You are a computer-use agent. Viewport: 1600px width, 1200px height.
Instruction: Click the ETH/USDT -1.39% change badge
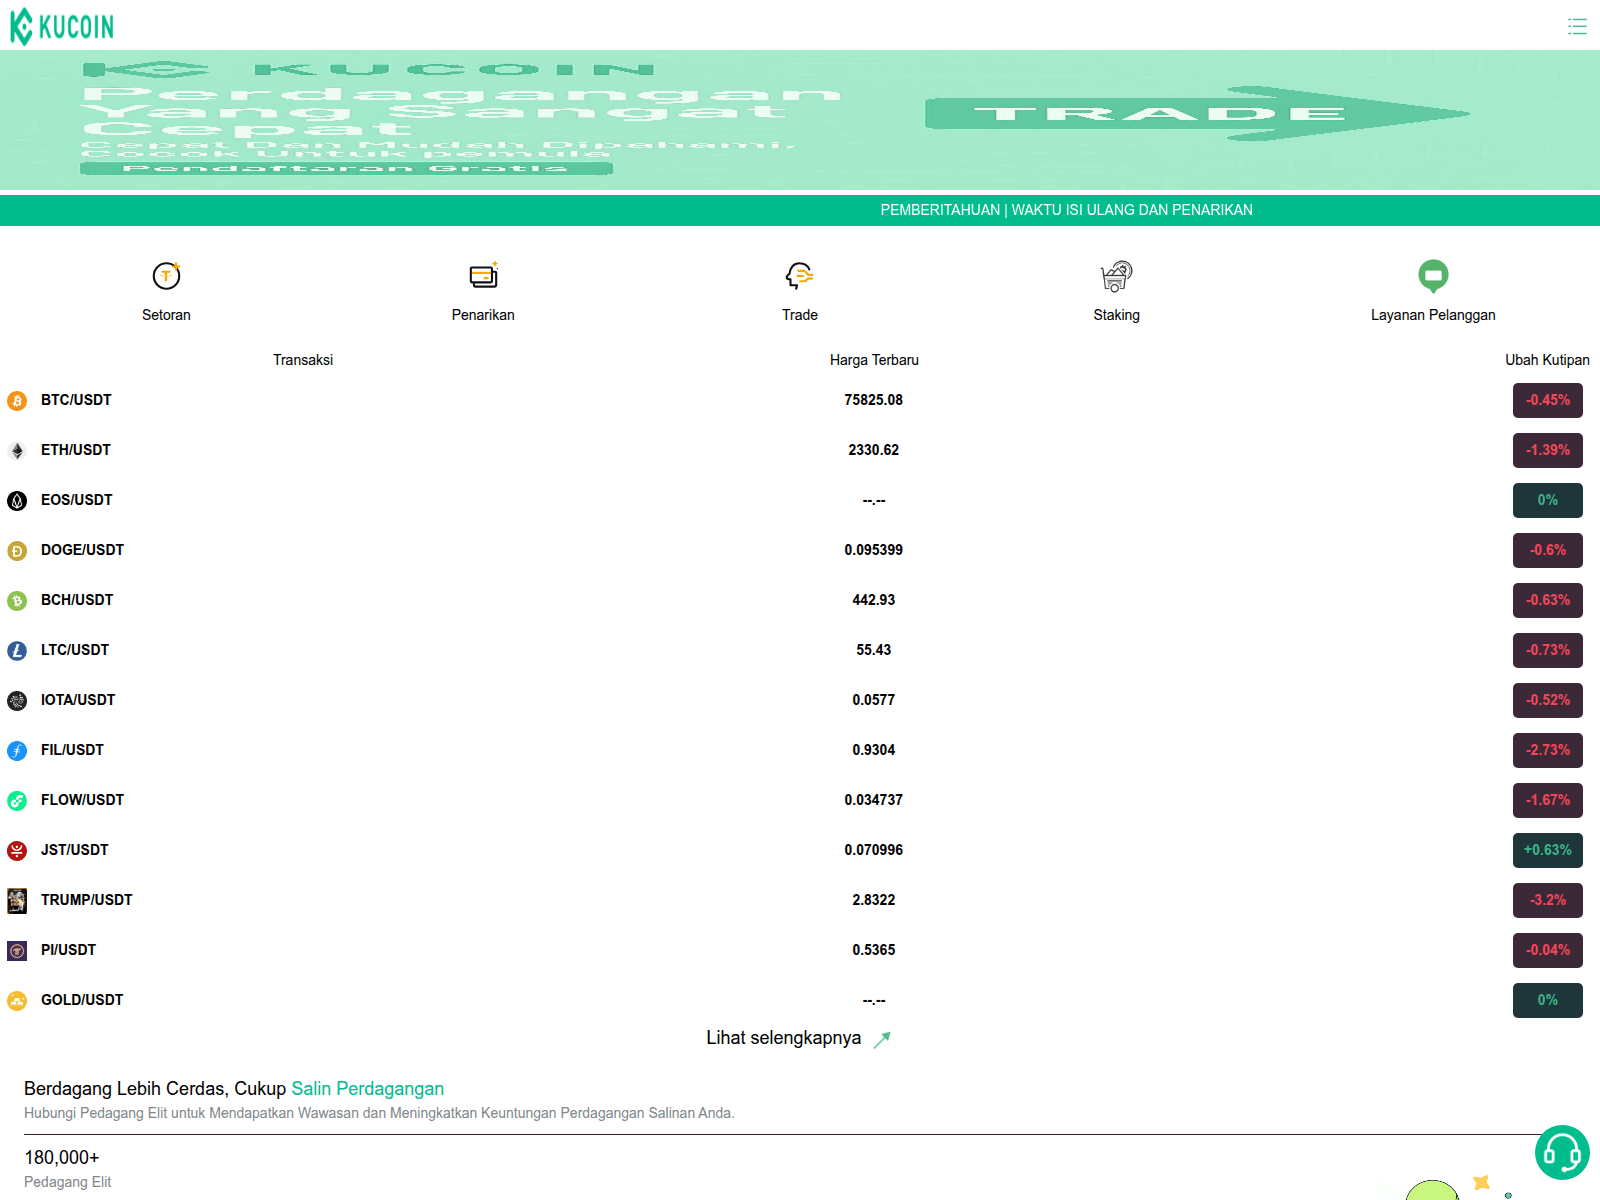point(1548,450)
